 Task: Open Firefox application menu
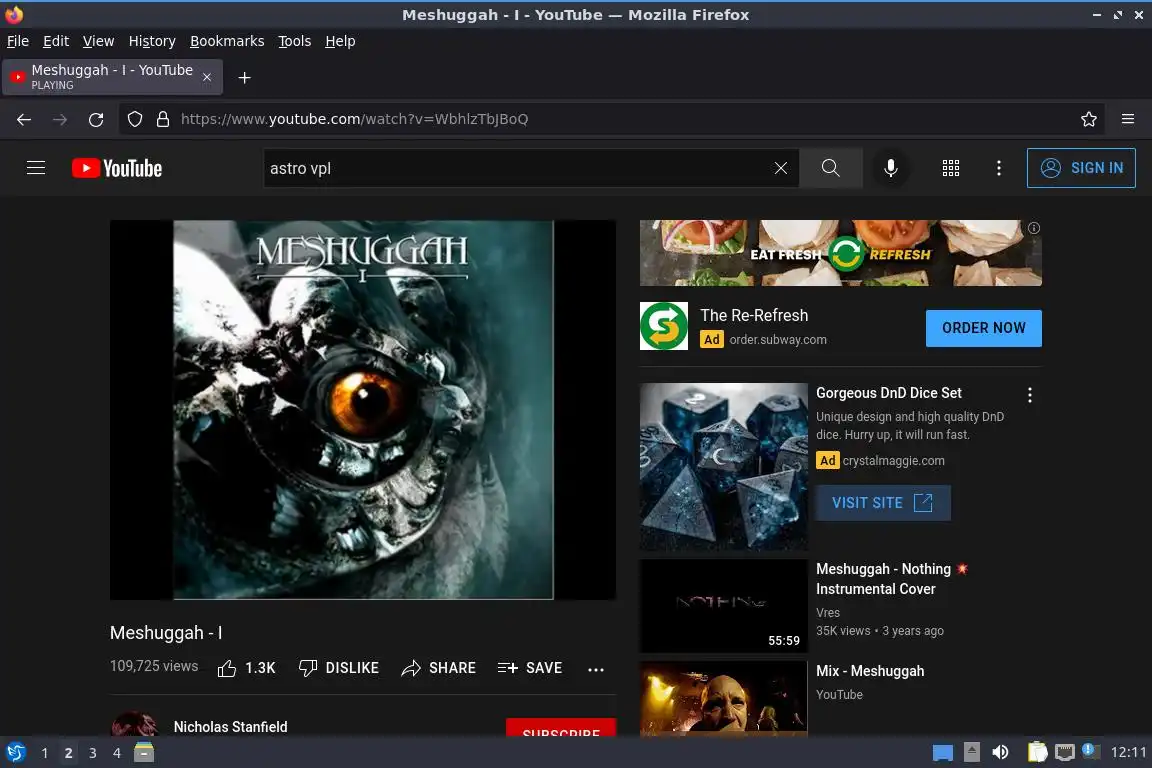pos(1128,119)
